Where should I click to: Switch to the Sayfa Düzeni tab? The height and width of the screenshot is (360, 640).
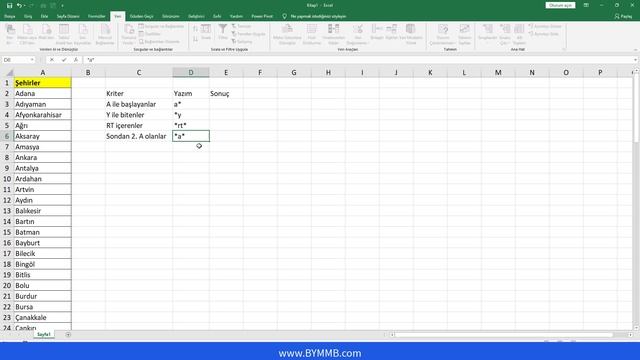pos(68,16)
